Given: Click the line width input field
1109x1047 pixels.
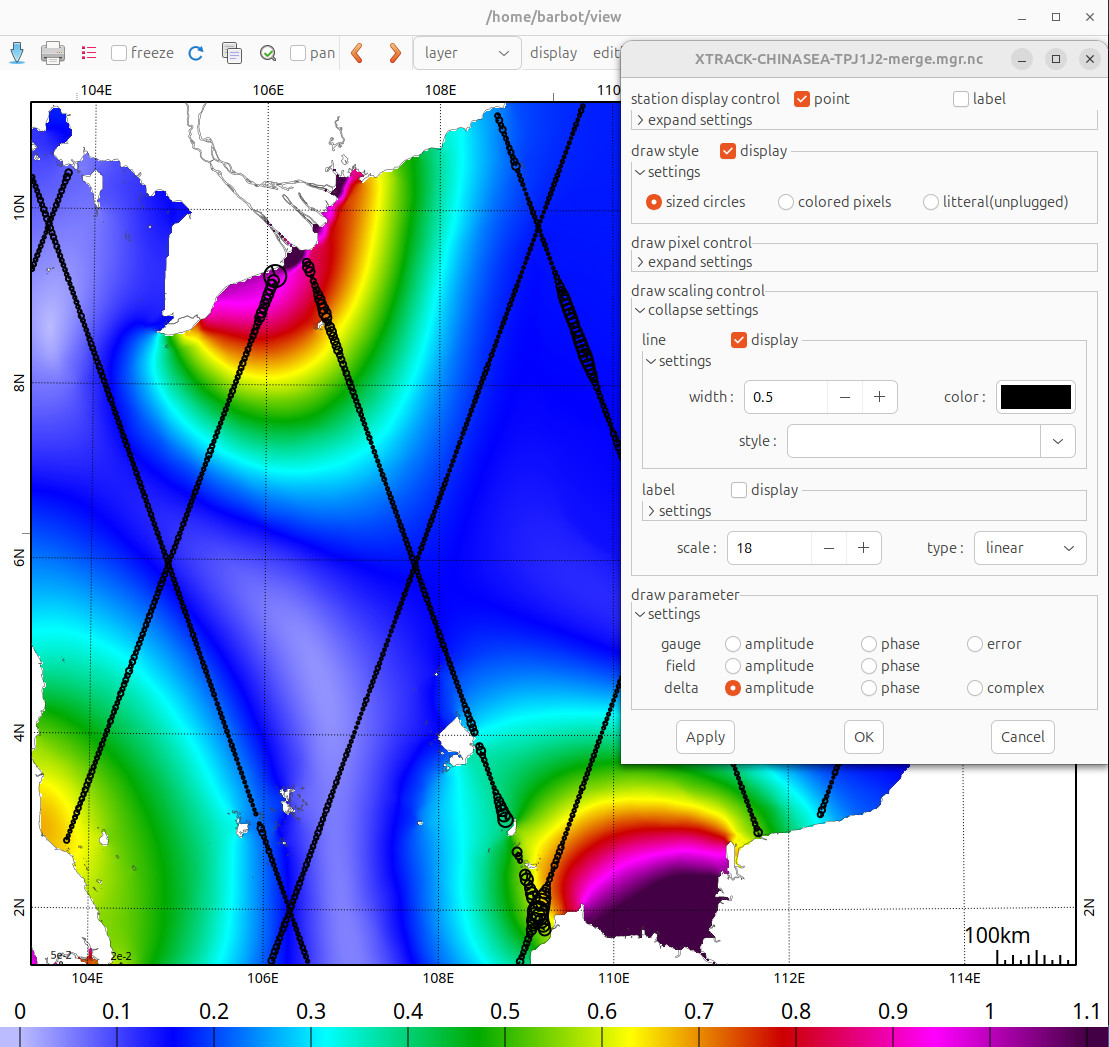Looking at the screenshot, I should pos(786,397).
